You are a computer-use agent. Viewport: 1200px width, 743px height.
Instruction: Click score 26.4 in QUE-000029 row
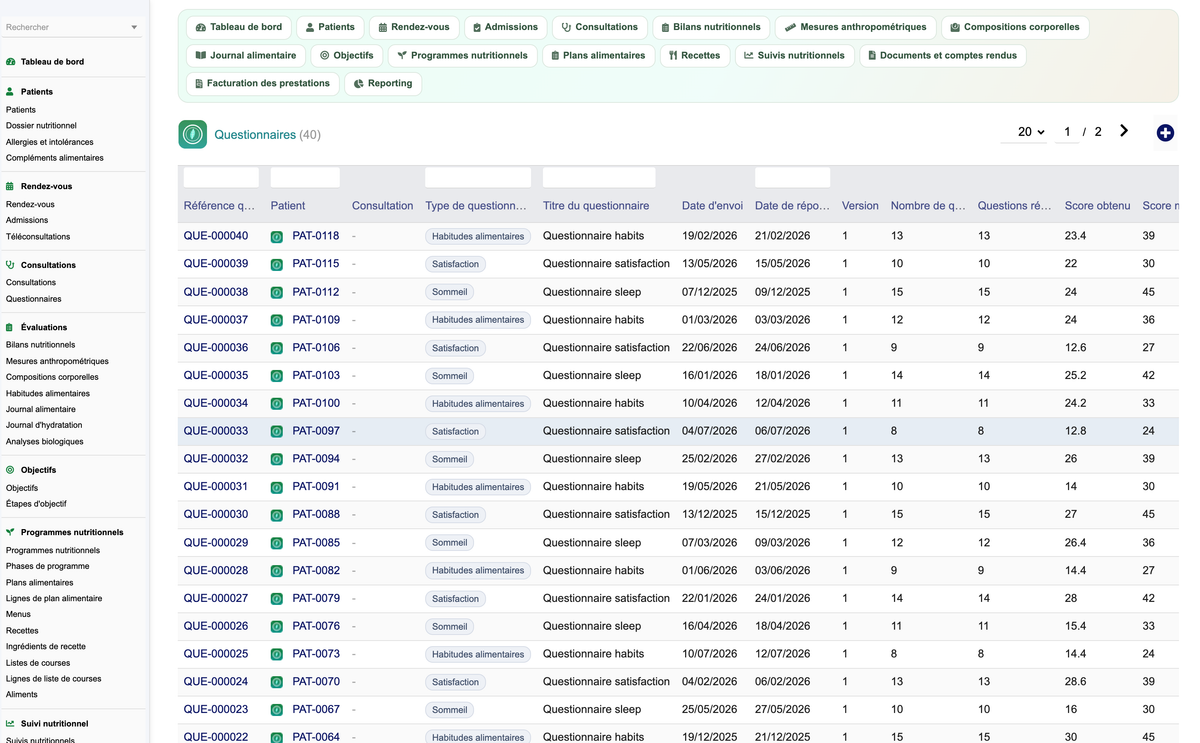[1076, 543]
